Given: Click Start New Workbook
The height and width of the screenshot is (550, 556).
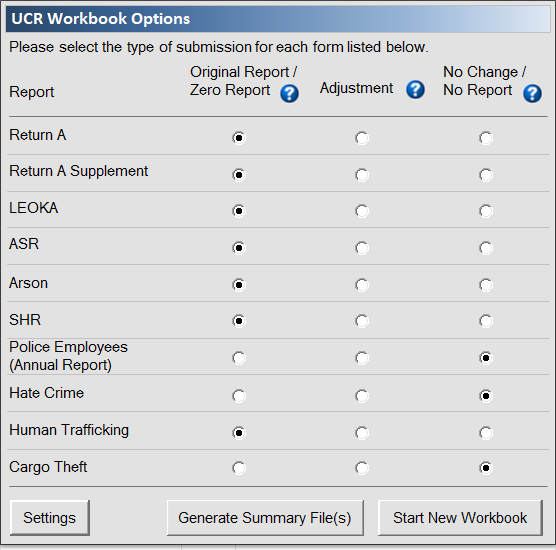Looking at the screenshot, I should click(460, 518).
